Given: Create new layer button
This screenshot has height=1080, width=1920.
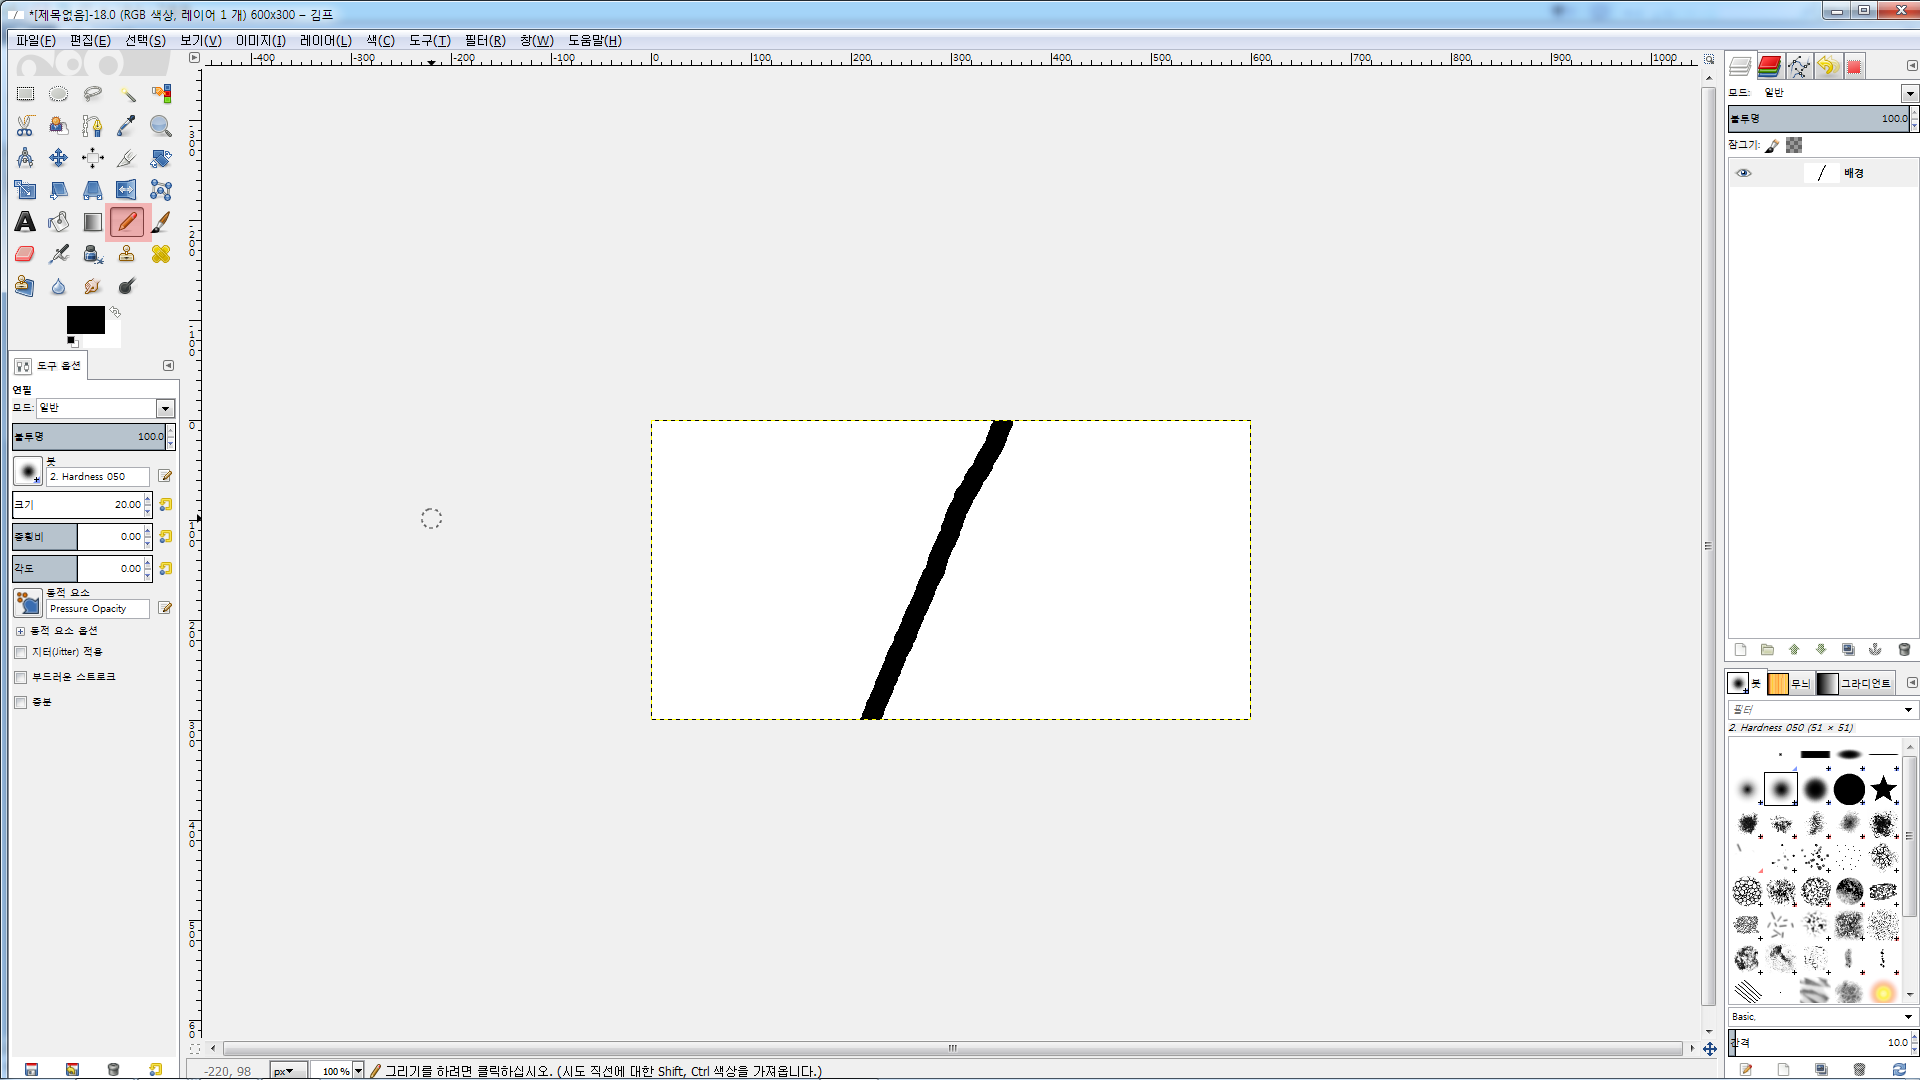Looking at the screenshot, I should point(1740,650).
